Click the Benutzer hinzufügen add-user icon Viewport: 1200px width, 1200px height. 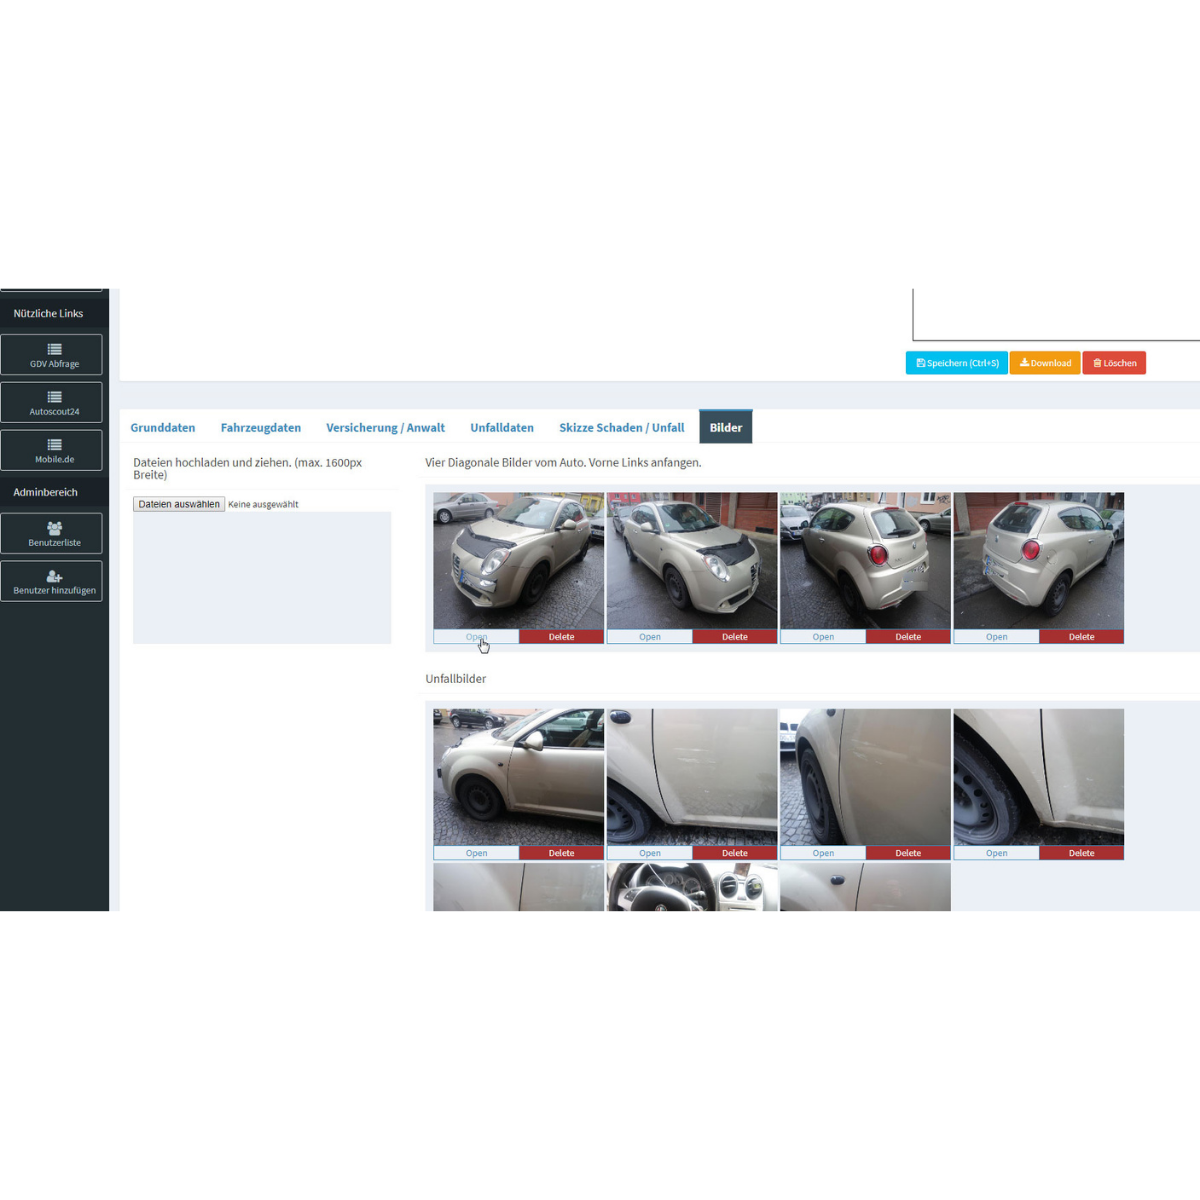click(x=54, y=576)
